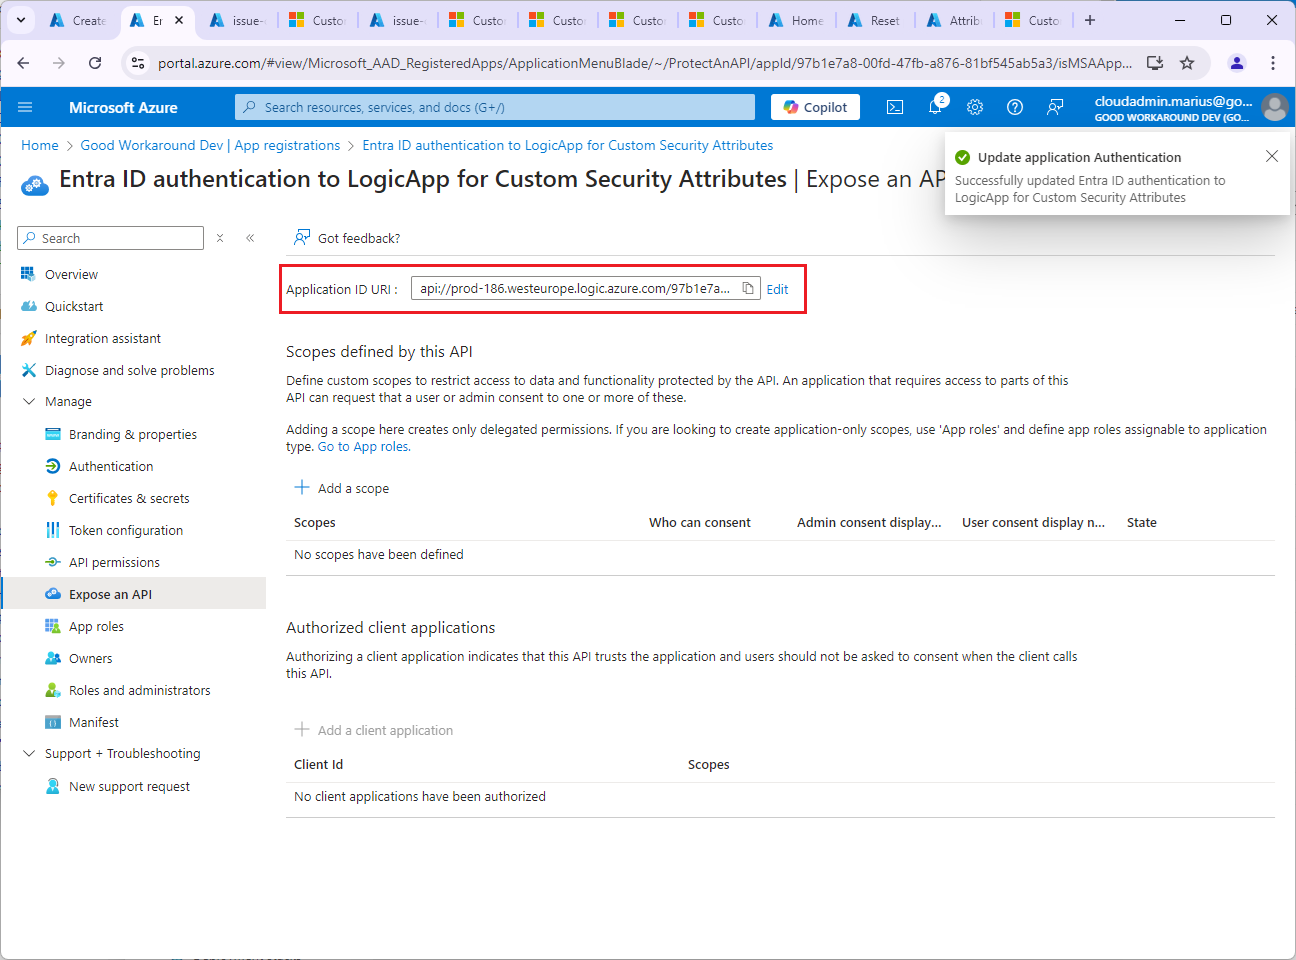This screenshot has width=1296, height=960.
Task: Collapse the Manage section
Action: 29,401
